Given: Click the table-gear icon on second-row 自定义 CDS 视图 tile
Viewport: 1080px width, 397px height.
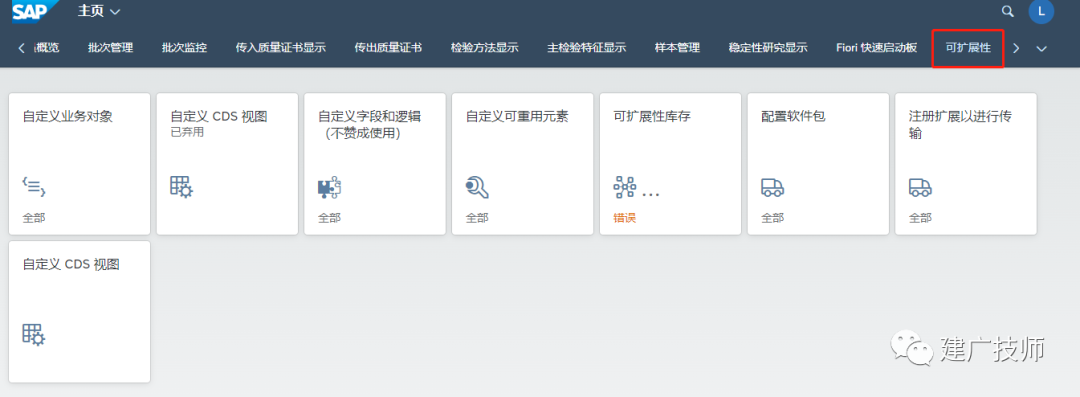Looking at the screenshot, I should tap(34, 334).
